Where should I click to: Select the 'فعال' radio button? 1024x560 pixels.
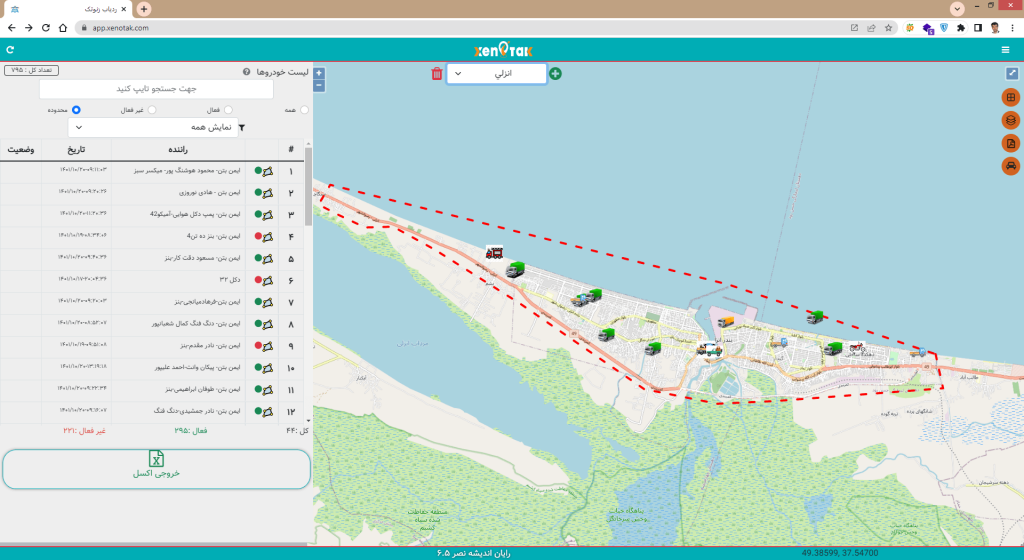(228, 110)
